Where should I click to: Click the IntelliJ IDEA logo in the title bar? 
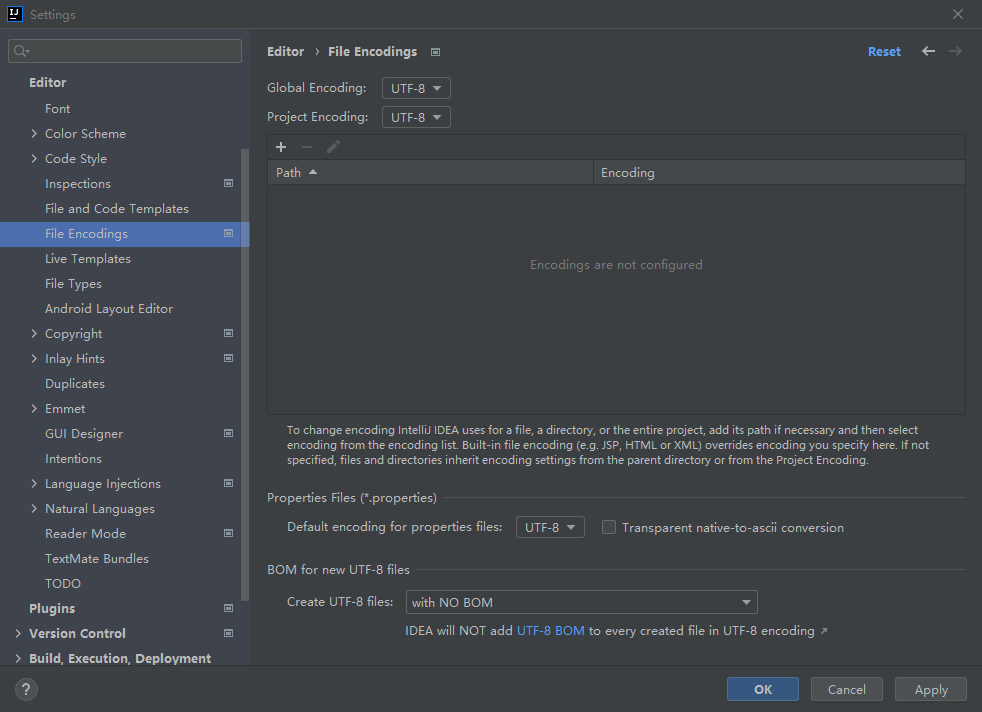click(x=14, y=14)
